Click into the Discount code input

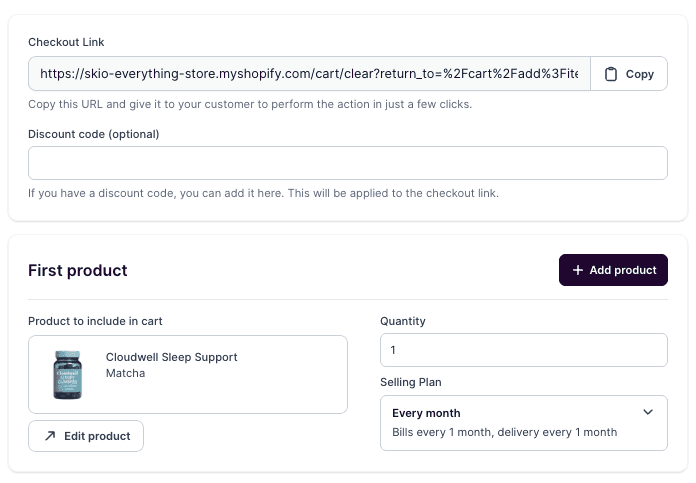tap(347, 163)
